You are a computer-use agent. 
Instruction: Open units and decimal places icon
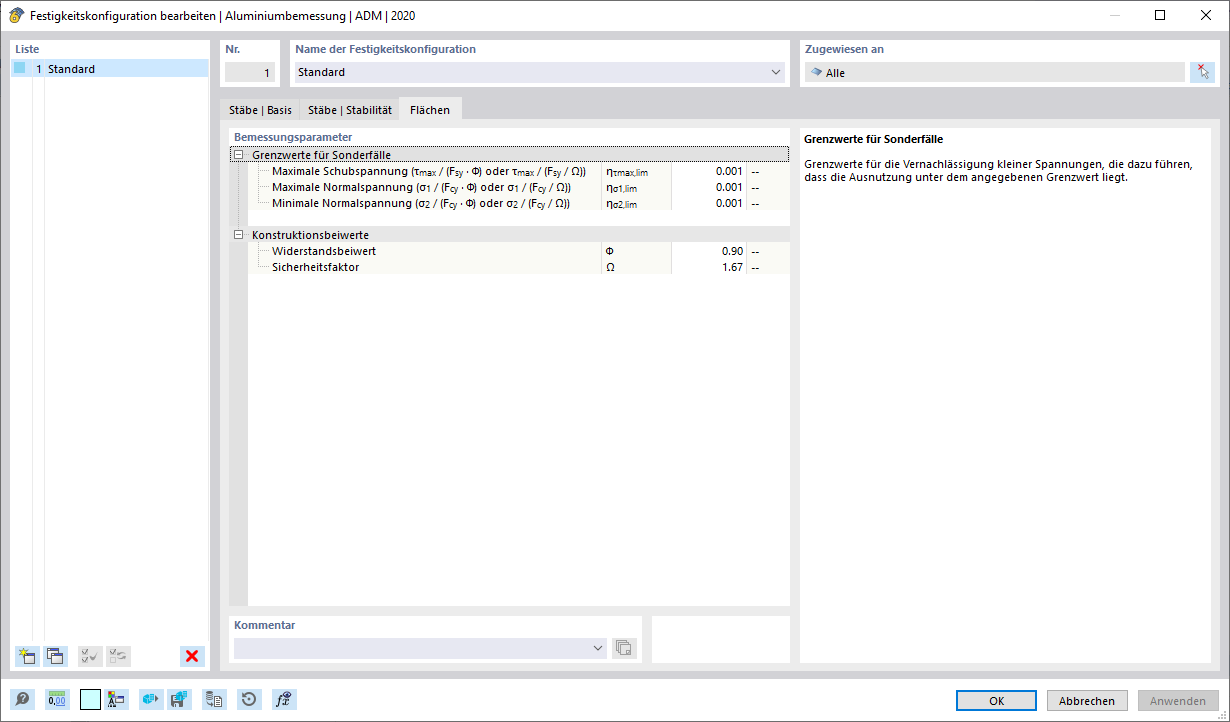tap(57, 699)
